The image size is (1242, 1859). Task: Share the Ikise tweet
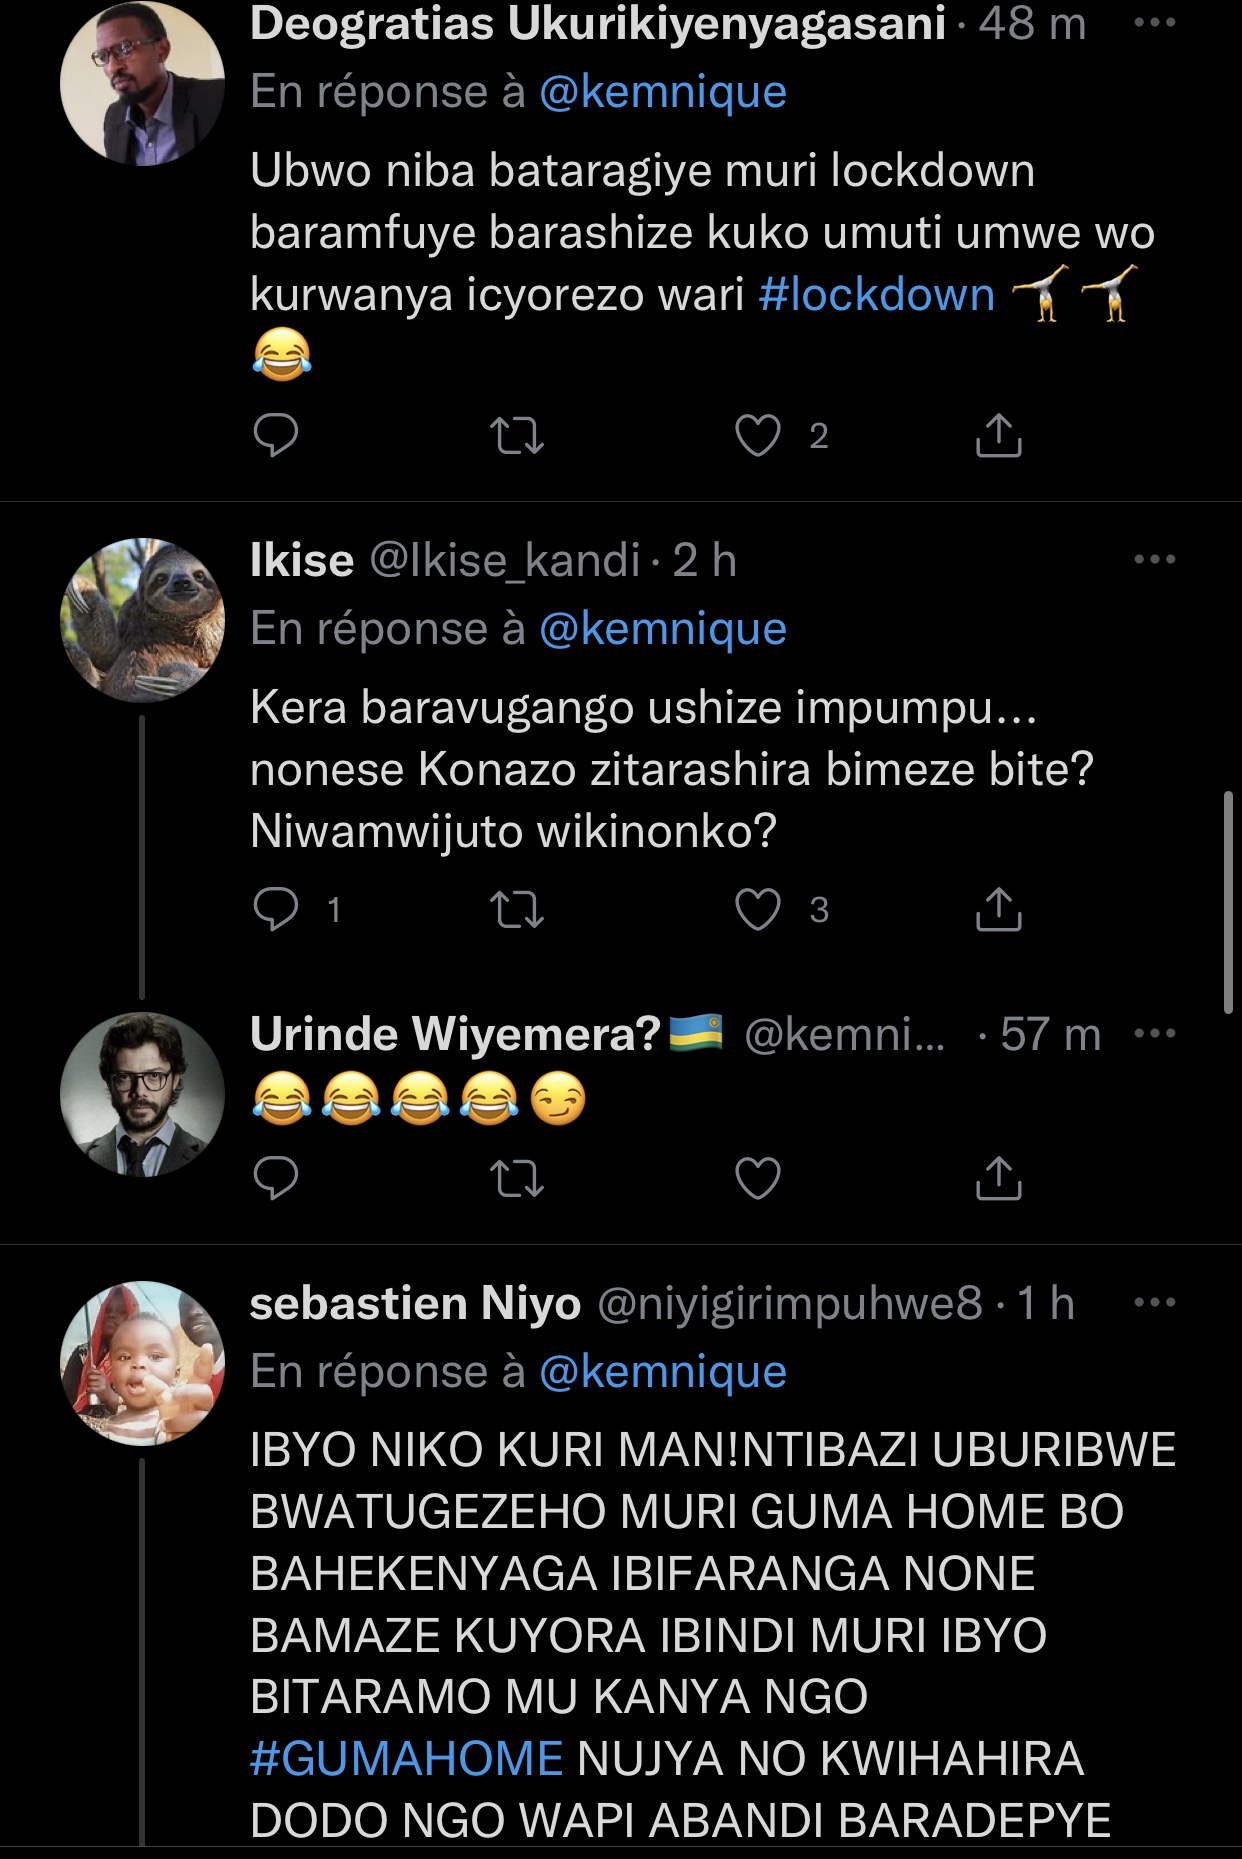pyautogui.click(x=998, y=910)
